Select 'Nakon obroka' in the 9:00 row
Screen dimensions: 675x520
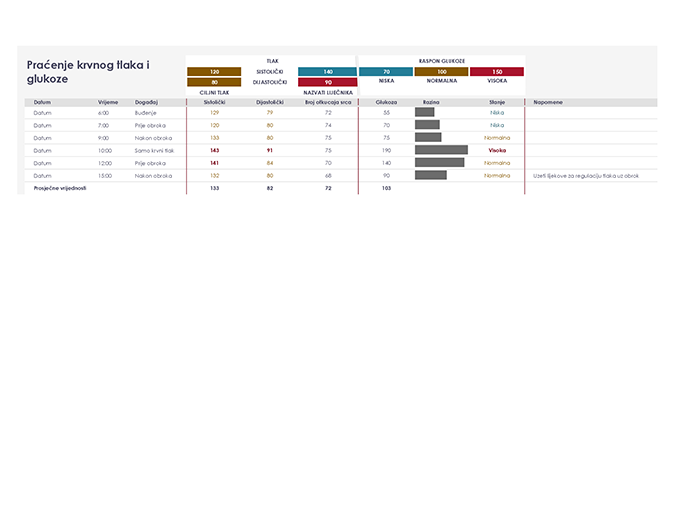[153, 138]
